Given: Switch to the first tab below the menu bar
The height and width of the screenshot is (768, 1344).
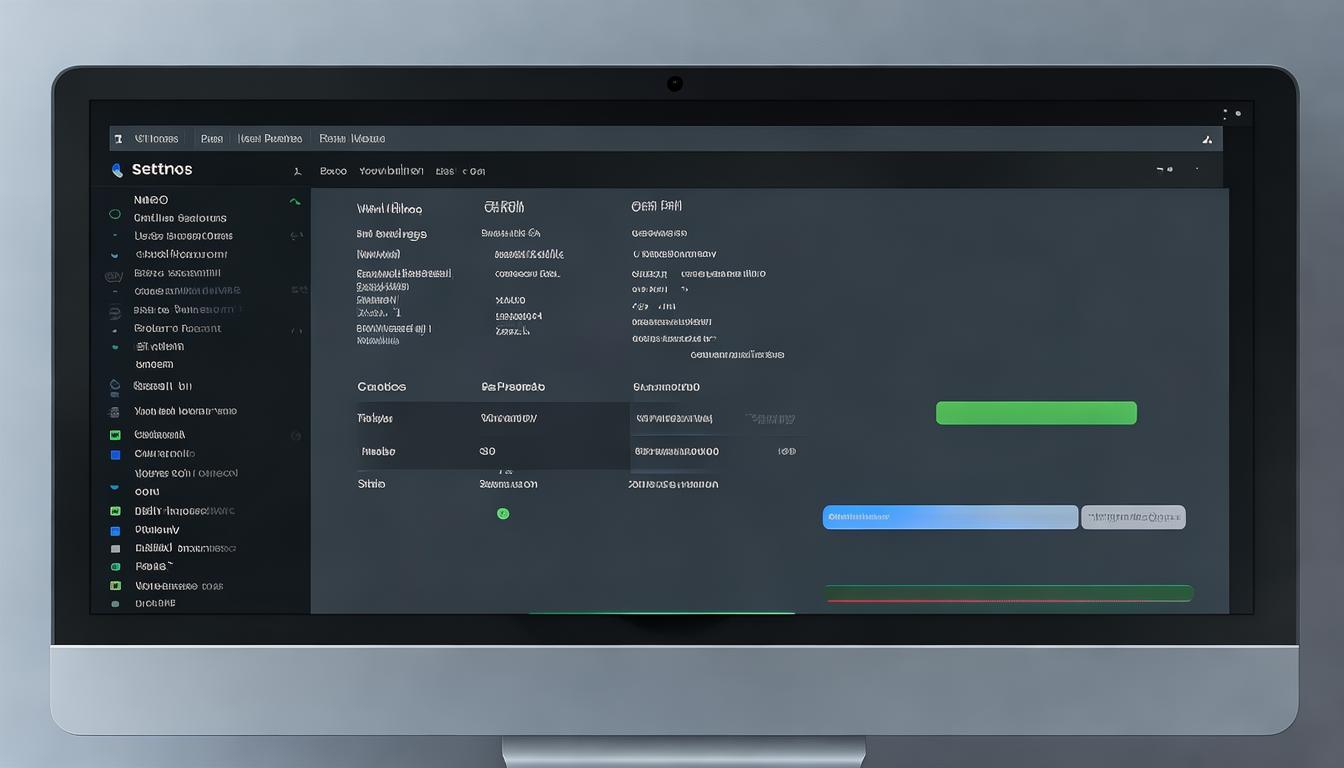Looking at the screenshot, I should (x=333, y=171).
